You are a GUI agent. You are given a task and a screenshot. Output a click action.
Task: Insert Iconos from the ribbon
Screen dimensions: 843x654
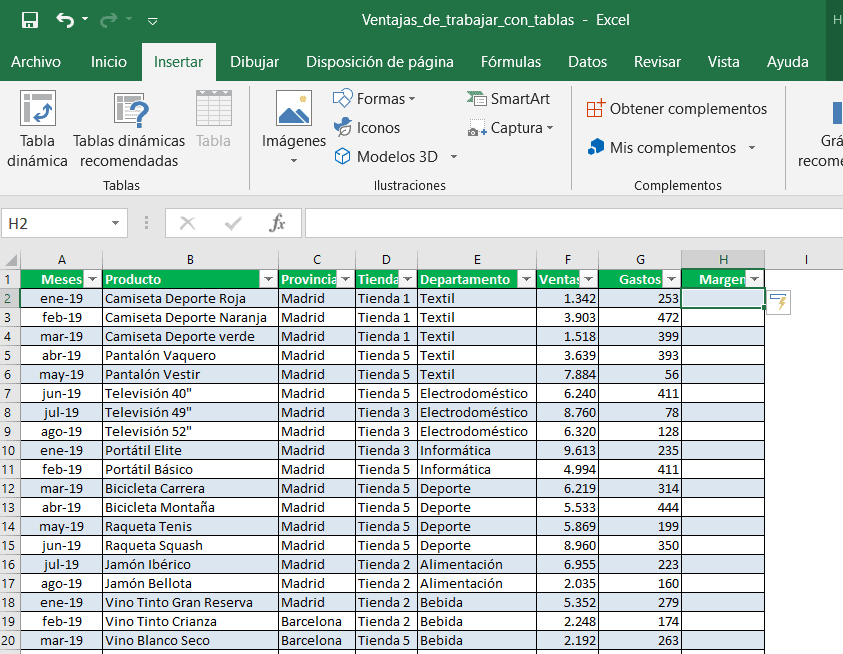[367, 128]
